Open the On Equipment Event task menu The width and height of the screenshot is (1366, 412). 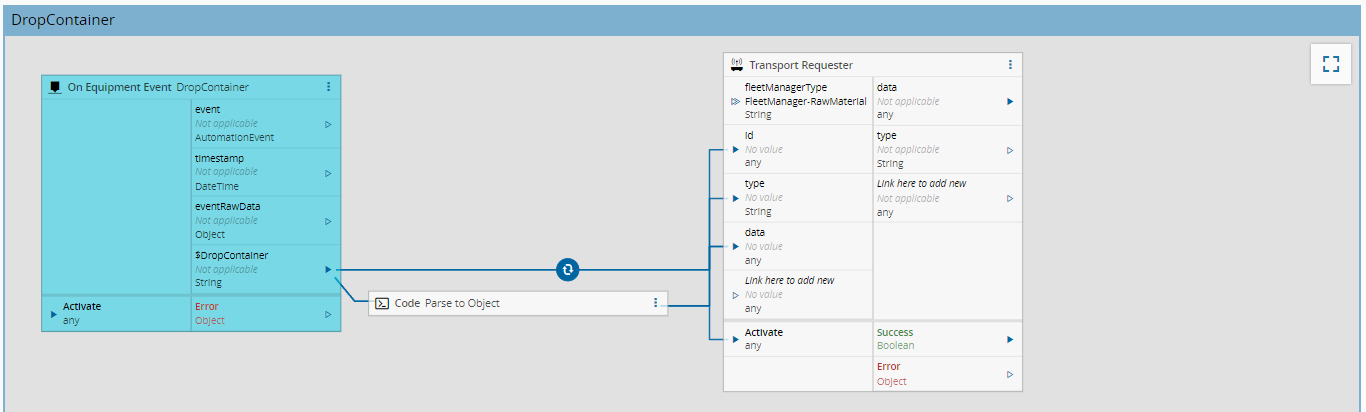point(328,87)
